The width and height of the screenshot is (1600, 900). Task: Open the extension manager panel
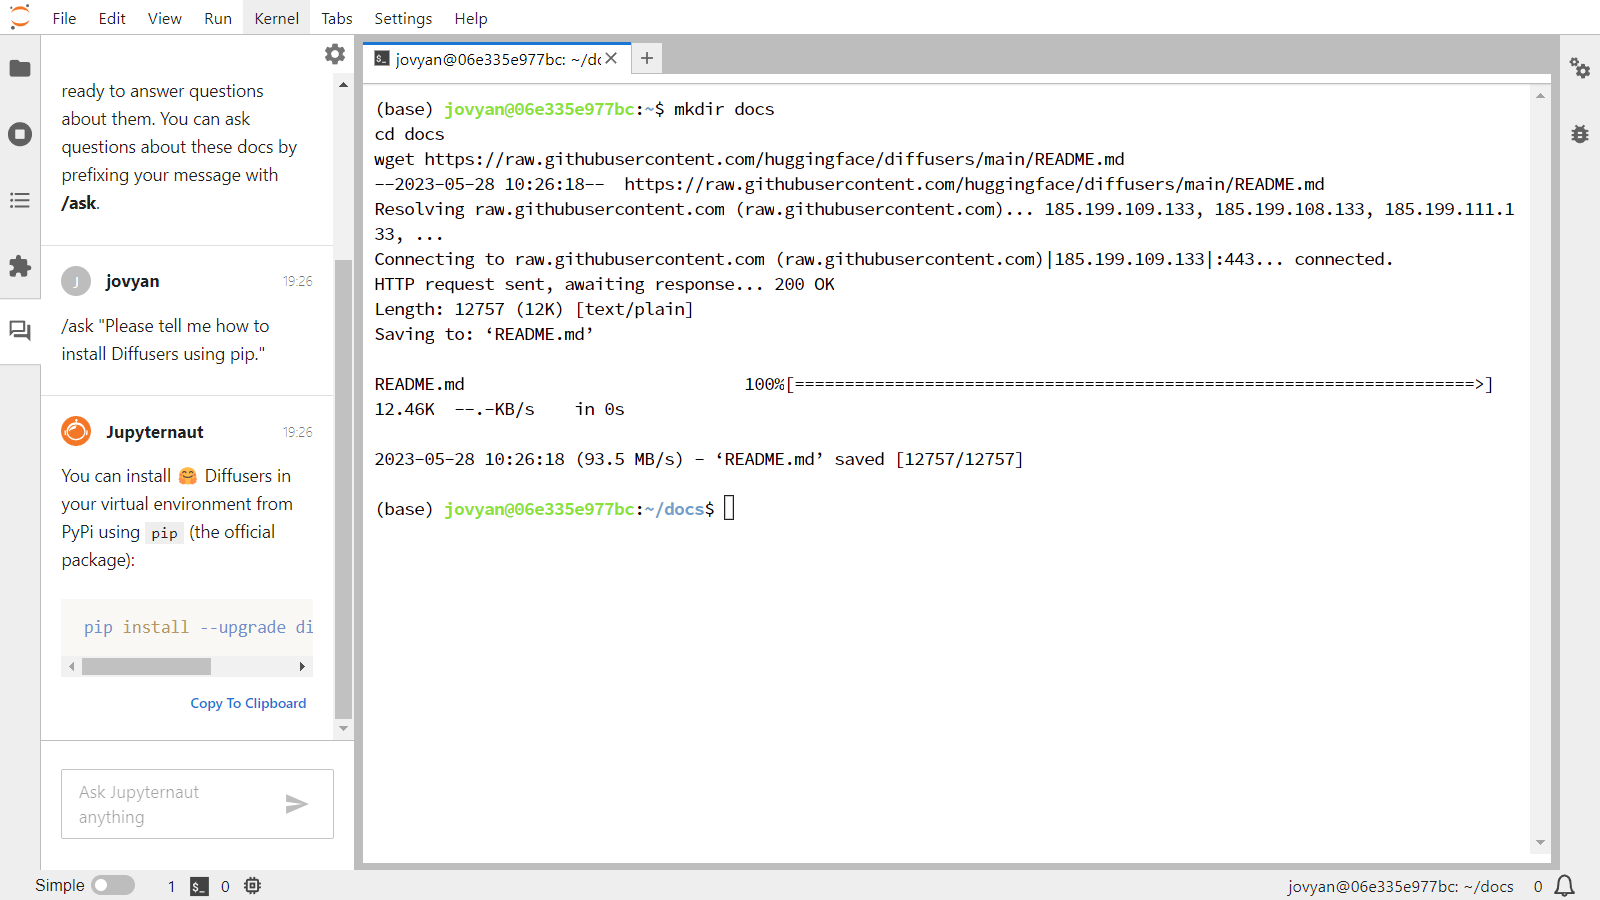[x=20, y=267]
